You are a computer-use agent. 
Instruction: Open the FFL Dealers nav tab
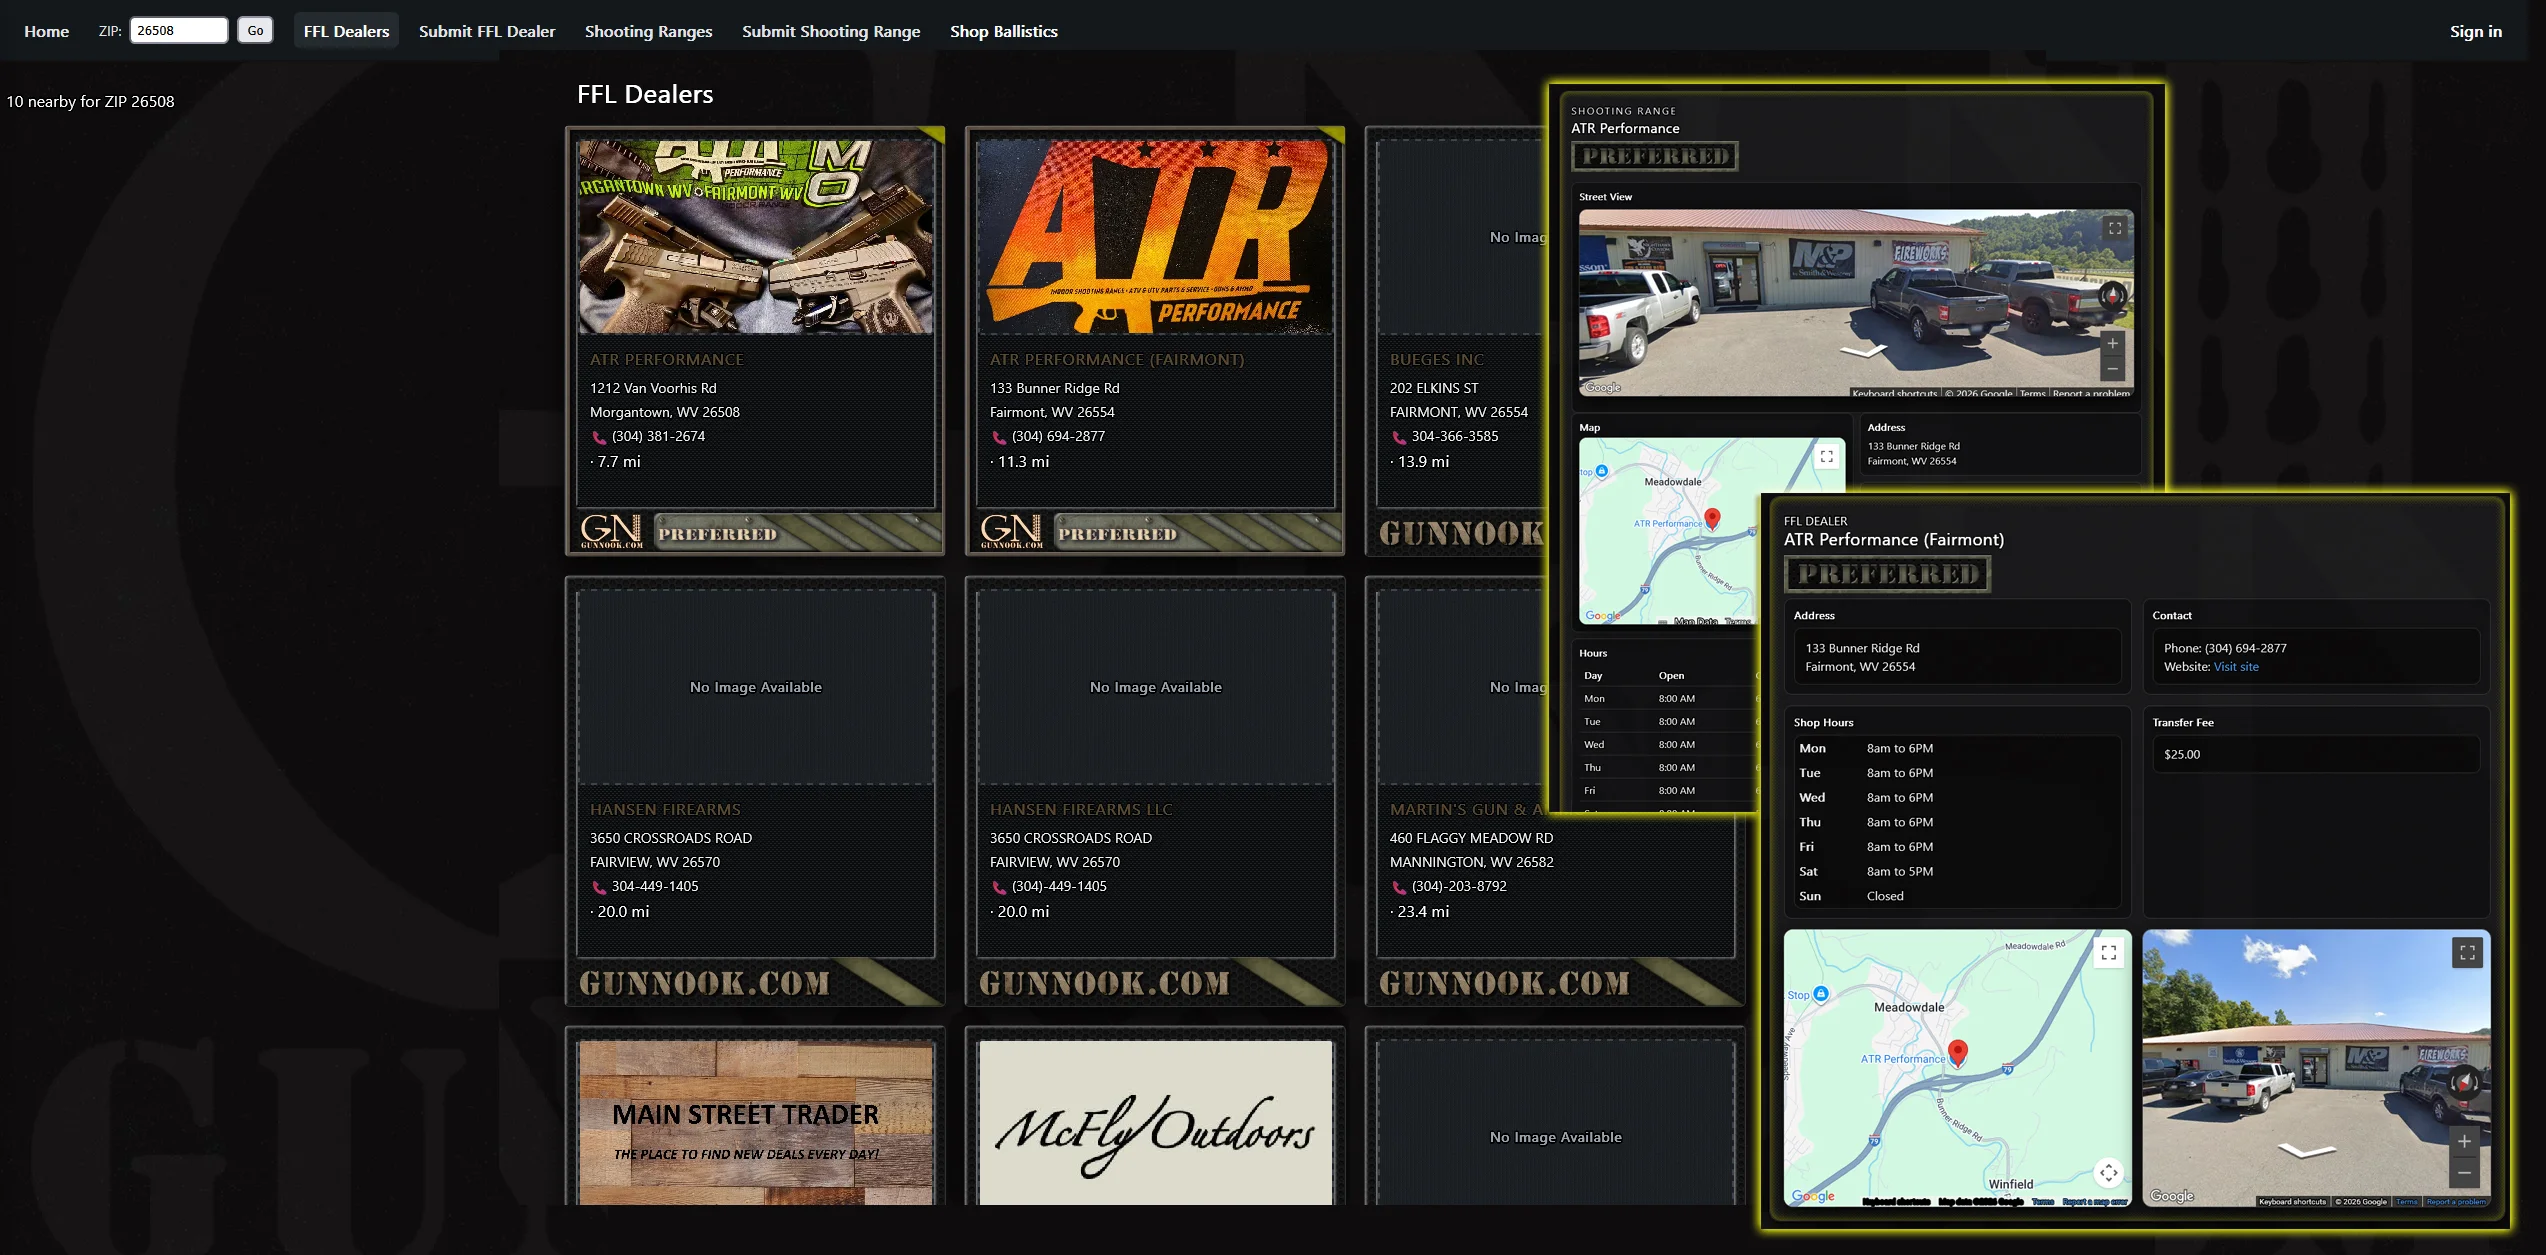click(x=346, y=31)
